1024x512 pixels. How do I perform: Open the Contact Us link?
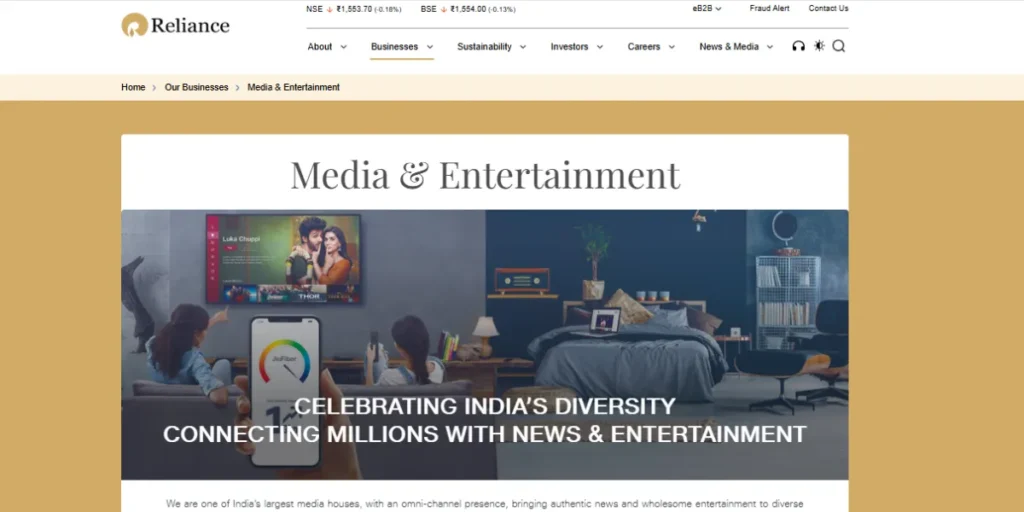[828, 8]
